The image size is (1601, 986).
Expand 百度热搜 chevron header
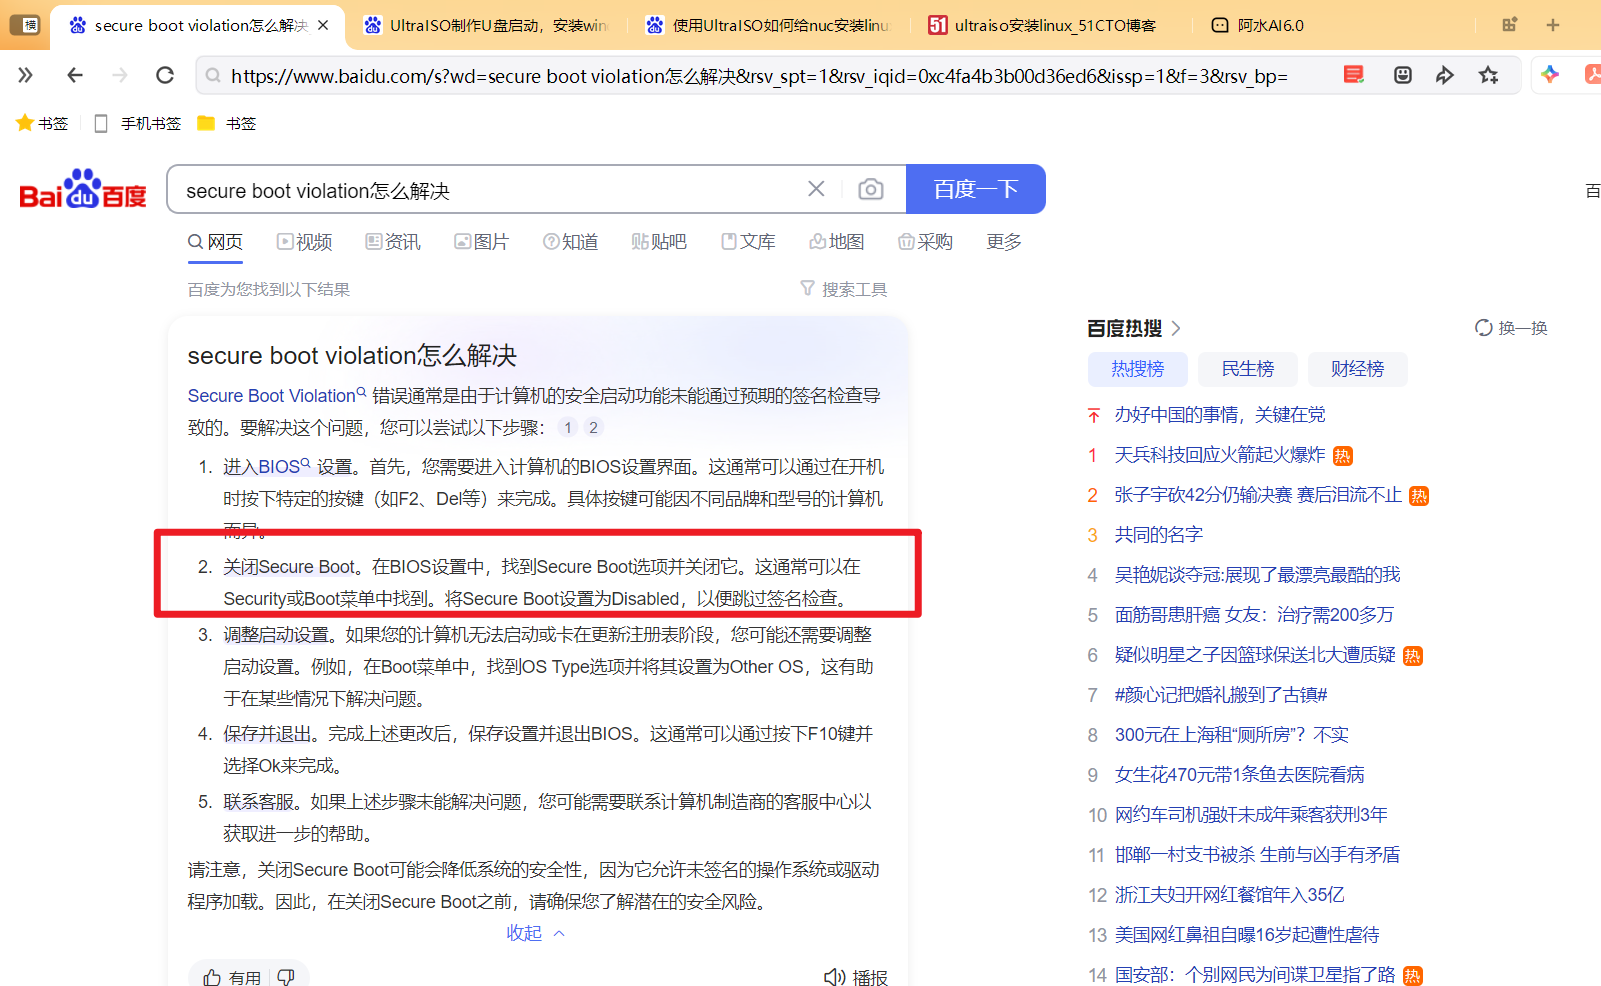tap(1135, 328)
